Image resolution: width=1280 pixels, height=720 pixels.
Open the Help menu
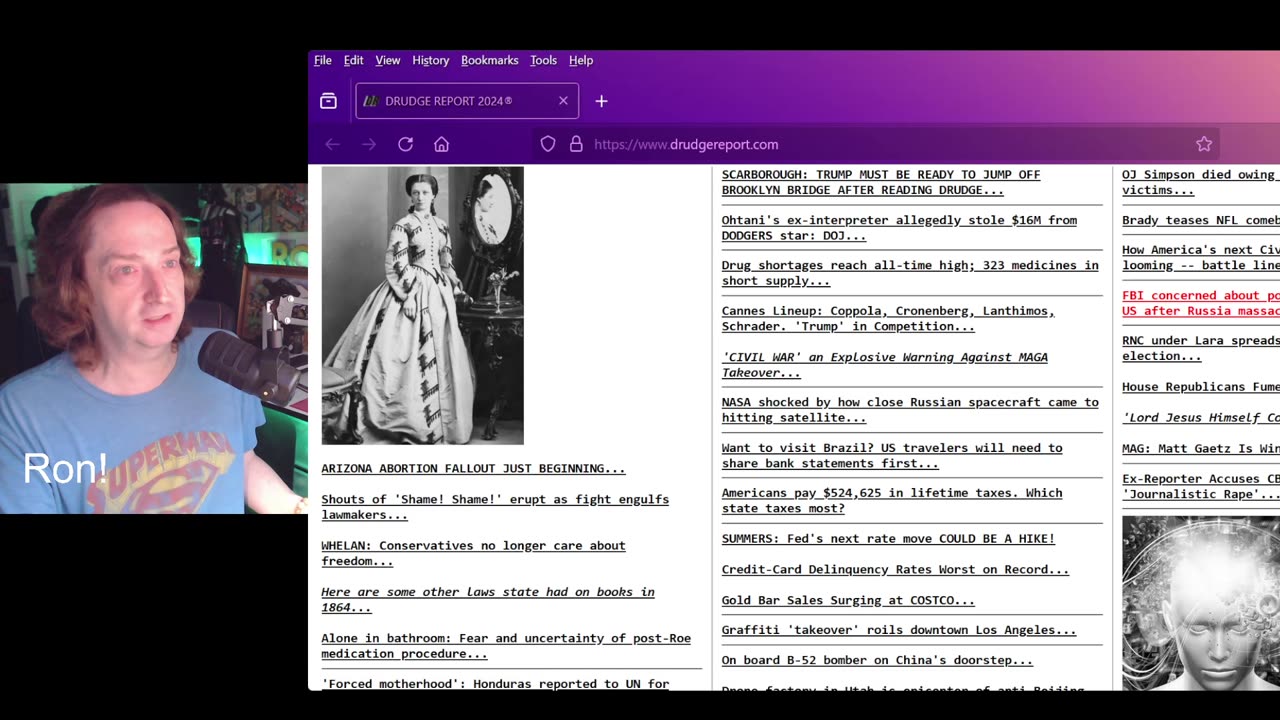pos(581,60)
